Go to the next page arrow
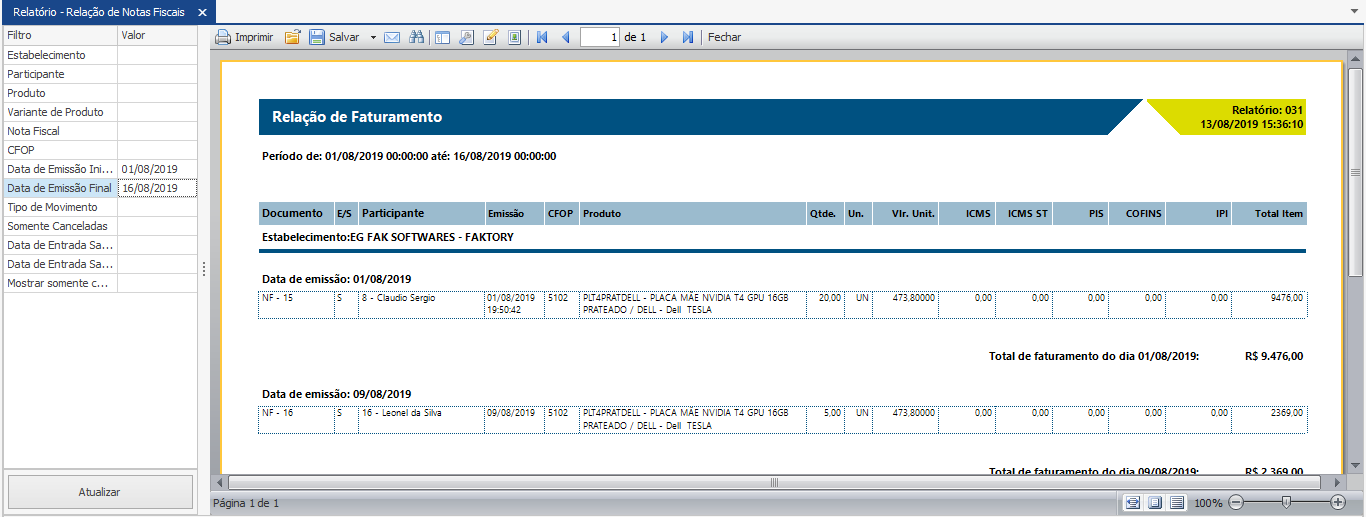The width and height of the screenshot is (1366, 517). [x=664, y=37]
